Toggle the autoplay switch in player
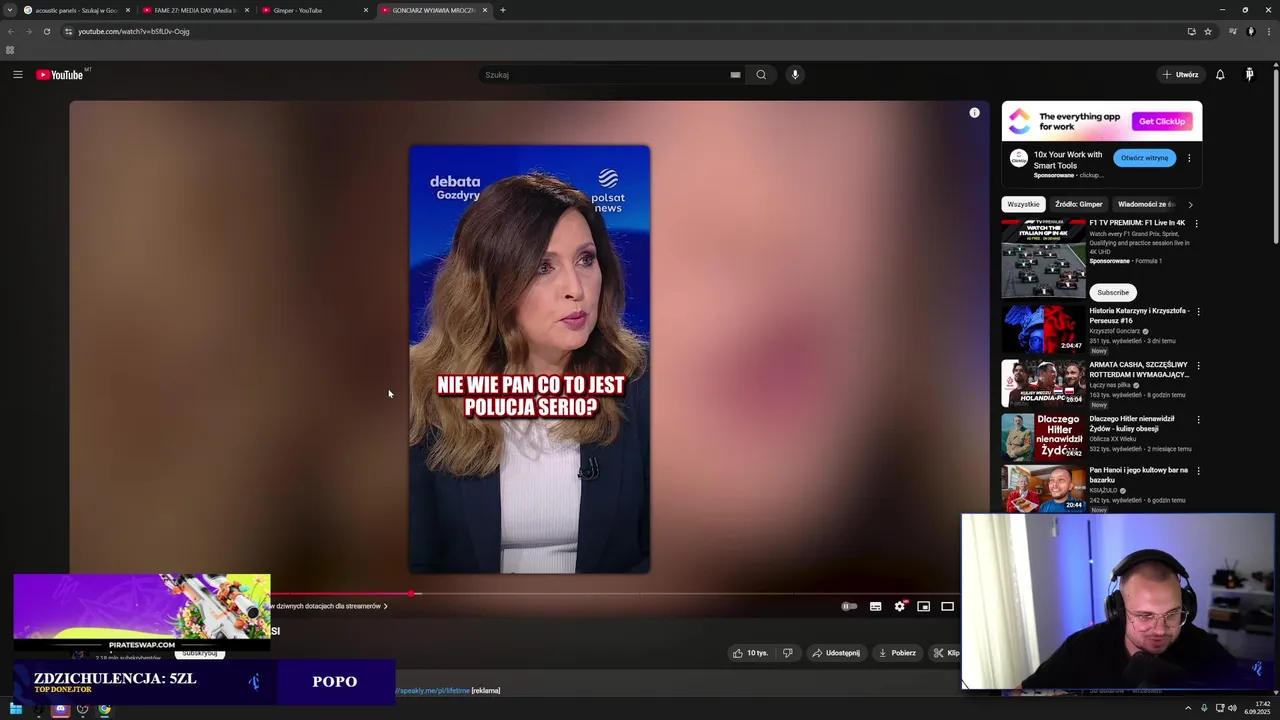Screen dimensions: 1280x720 849,606
